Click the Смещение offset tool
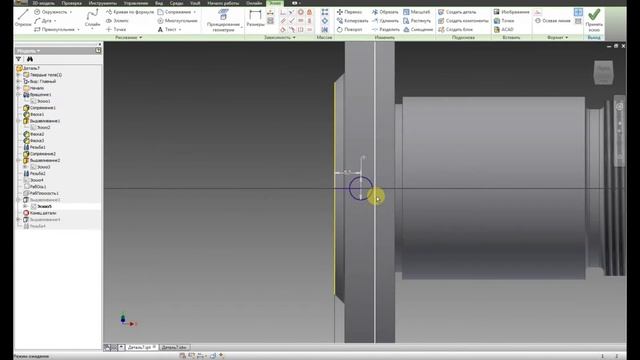Image resolution: width=640 pixels, height=360 pixels. 418,29
